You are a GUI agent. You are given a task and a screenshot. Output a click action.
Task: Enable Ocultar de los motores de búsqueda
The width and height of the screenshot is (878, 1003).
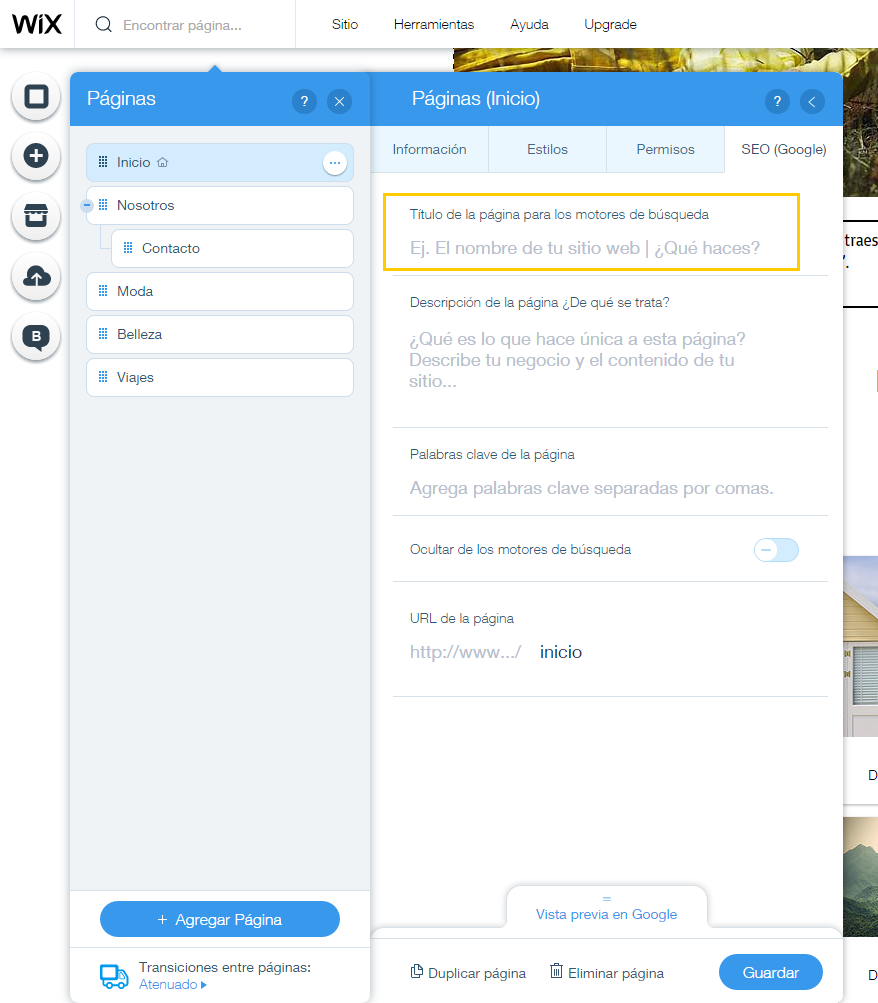(x=776, y=549)
